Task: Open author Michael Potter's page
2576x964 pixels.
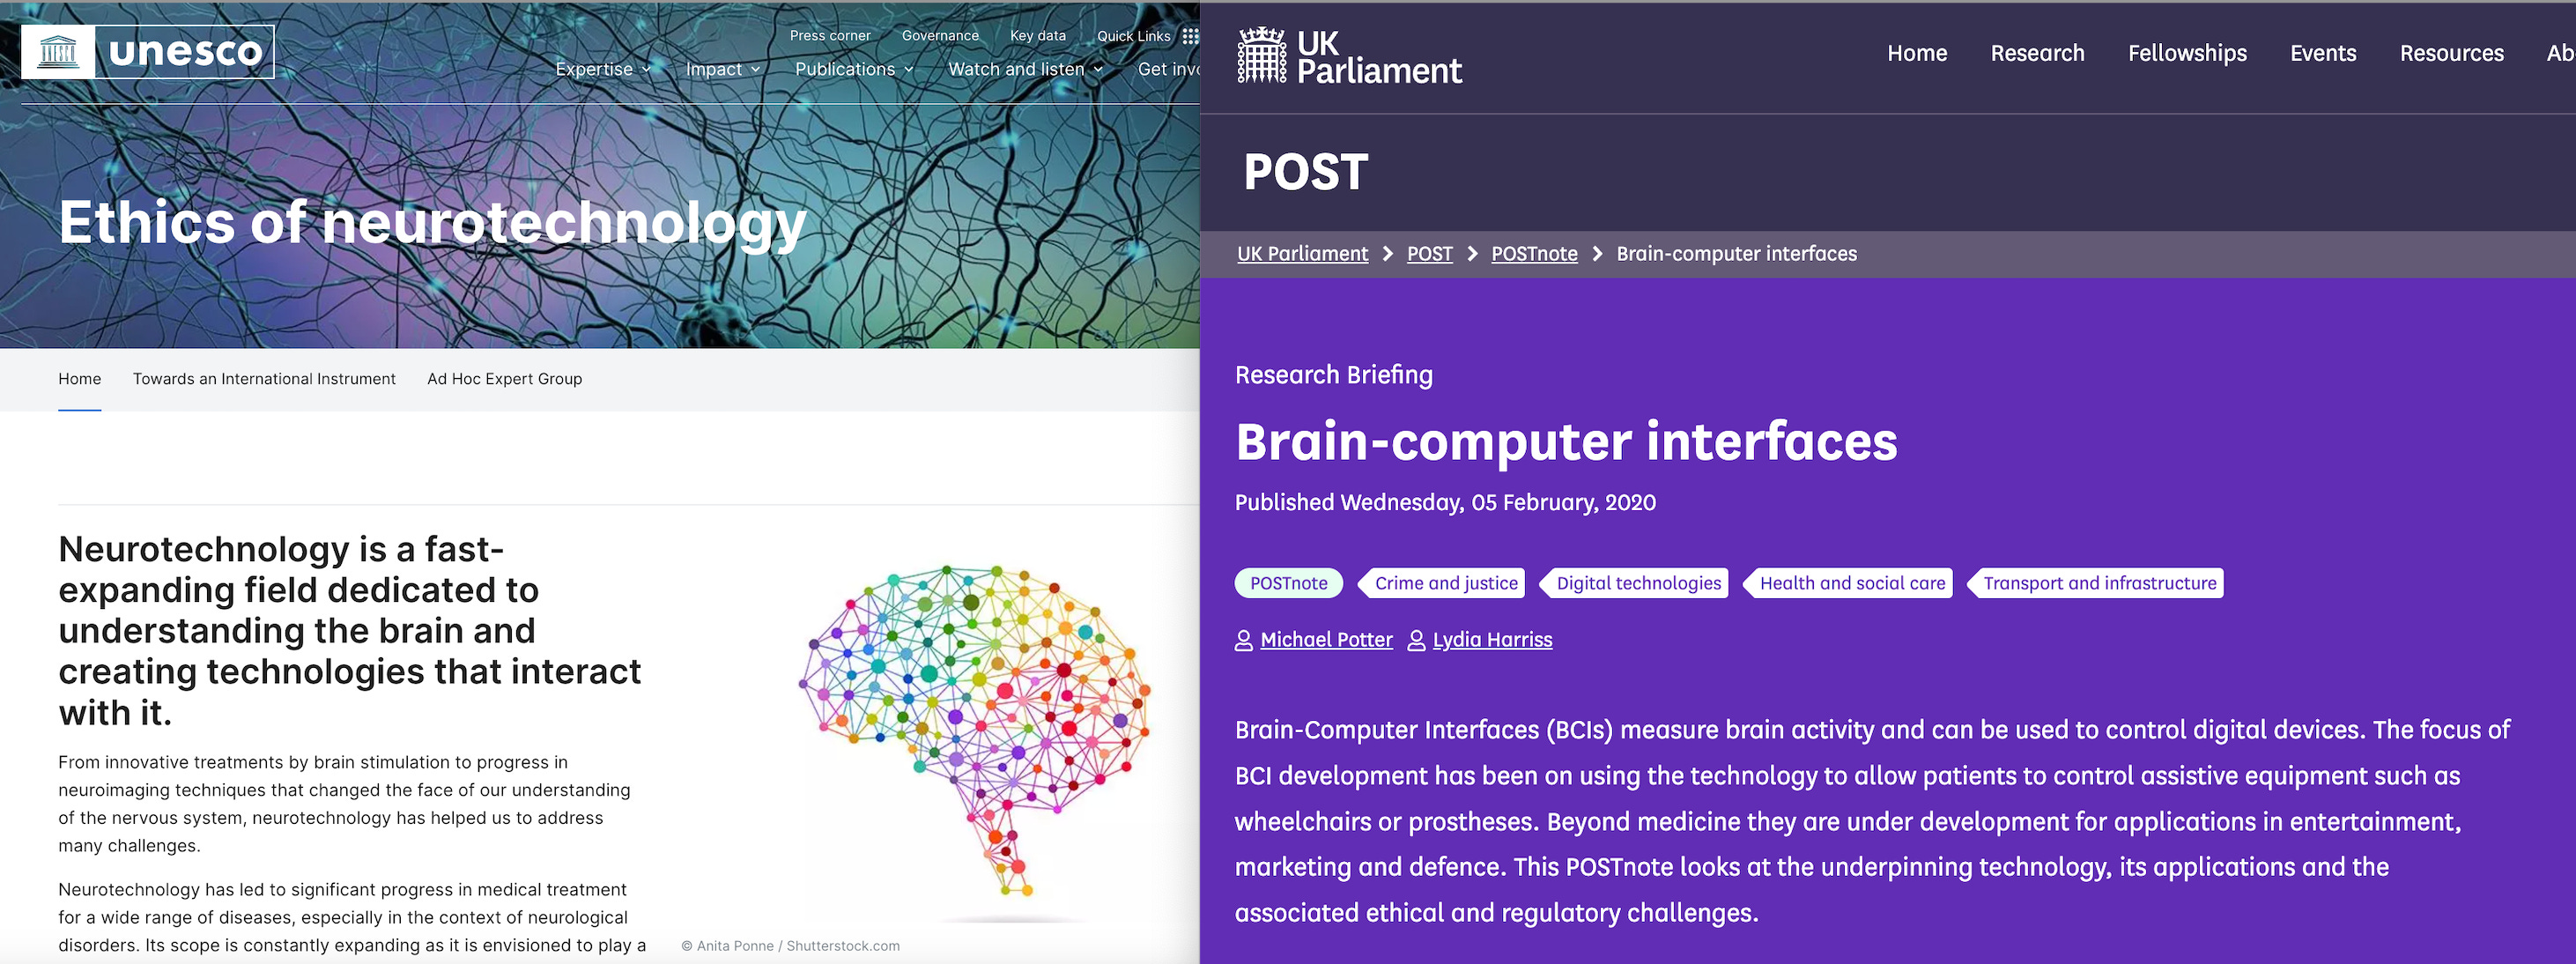Action: click(x=1326, y=641)
